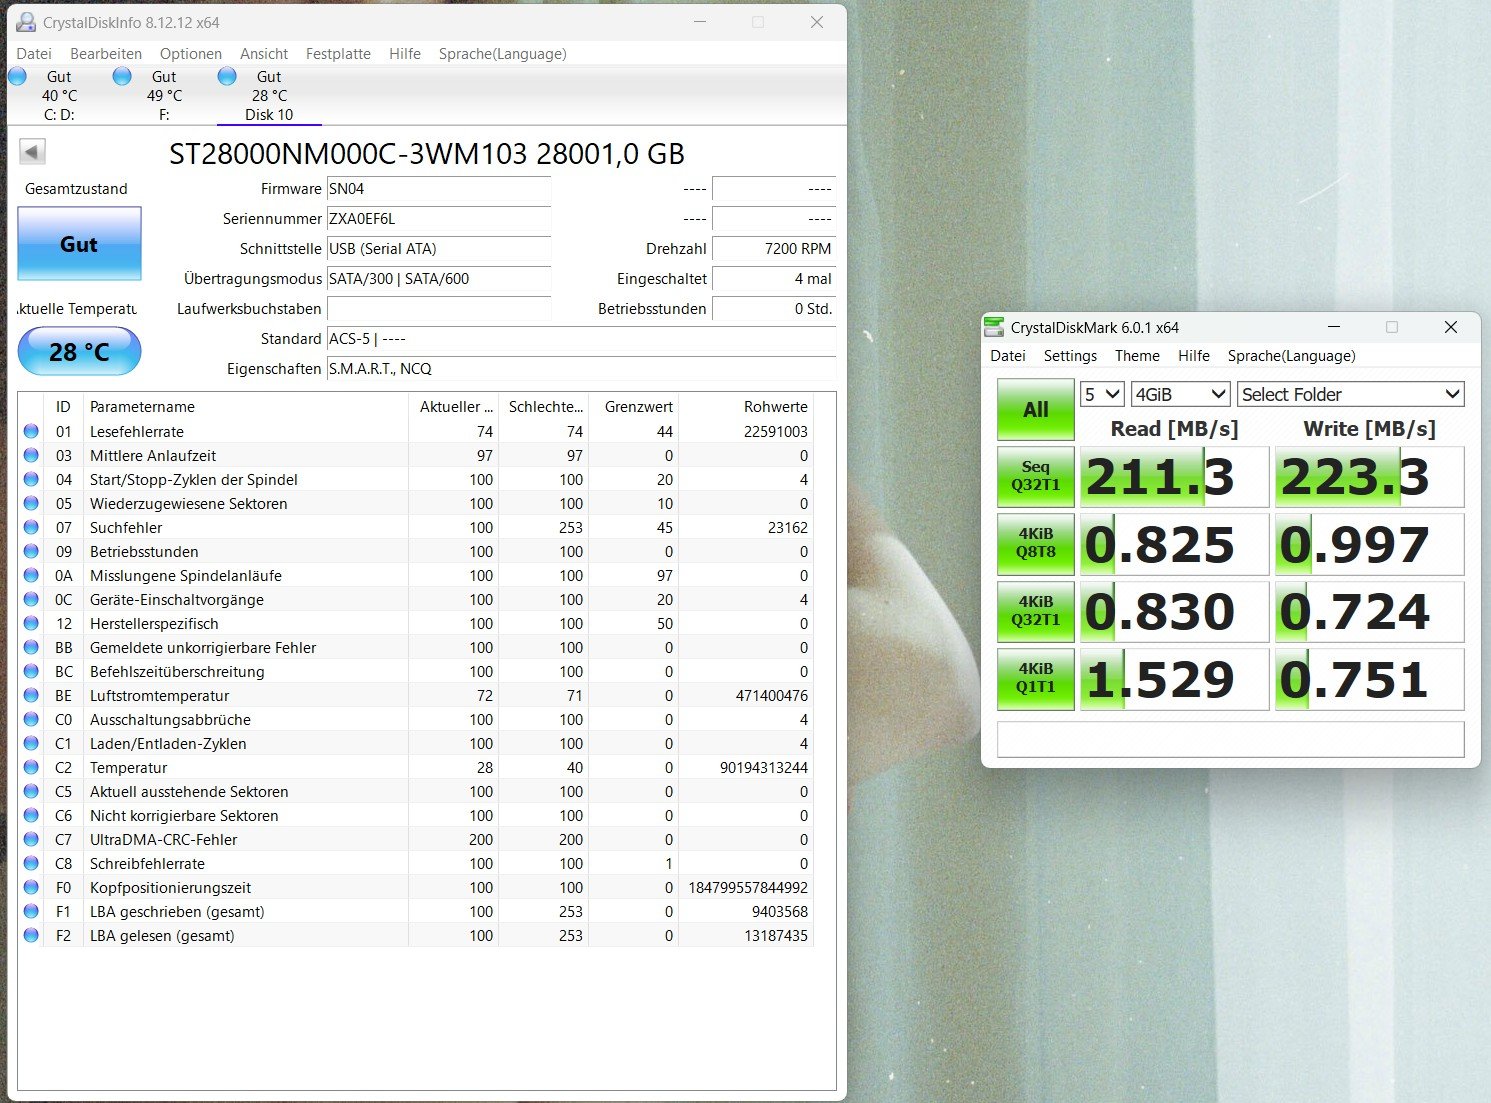The image size is (1491, 1103).
Task: Click the status orb for Mittlere Anlaufzeit row
Action: (x=31, y=455)
